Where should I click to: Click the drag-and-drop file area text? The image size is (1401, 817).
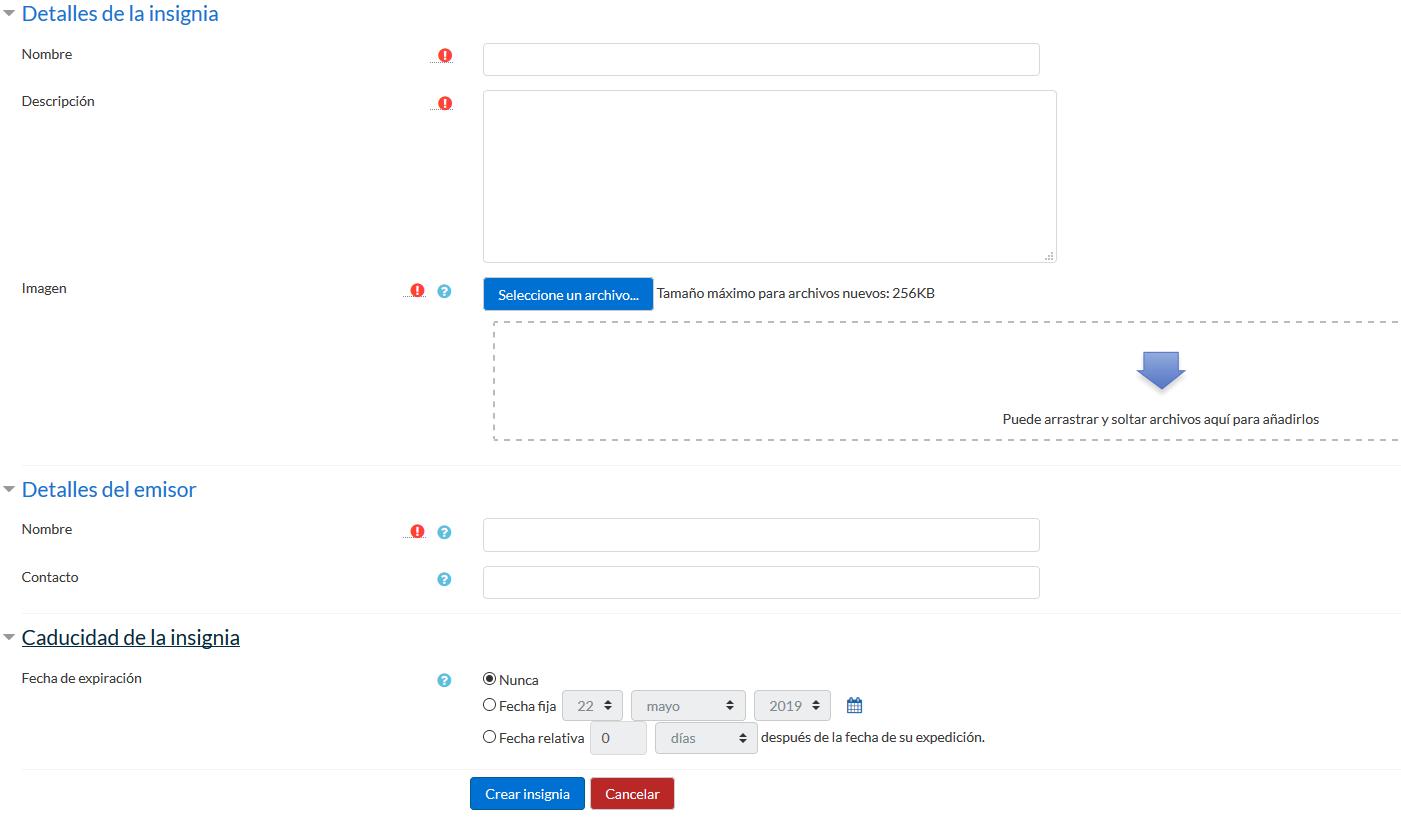1160,419
